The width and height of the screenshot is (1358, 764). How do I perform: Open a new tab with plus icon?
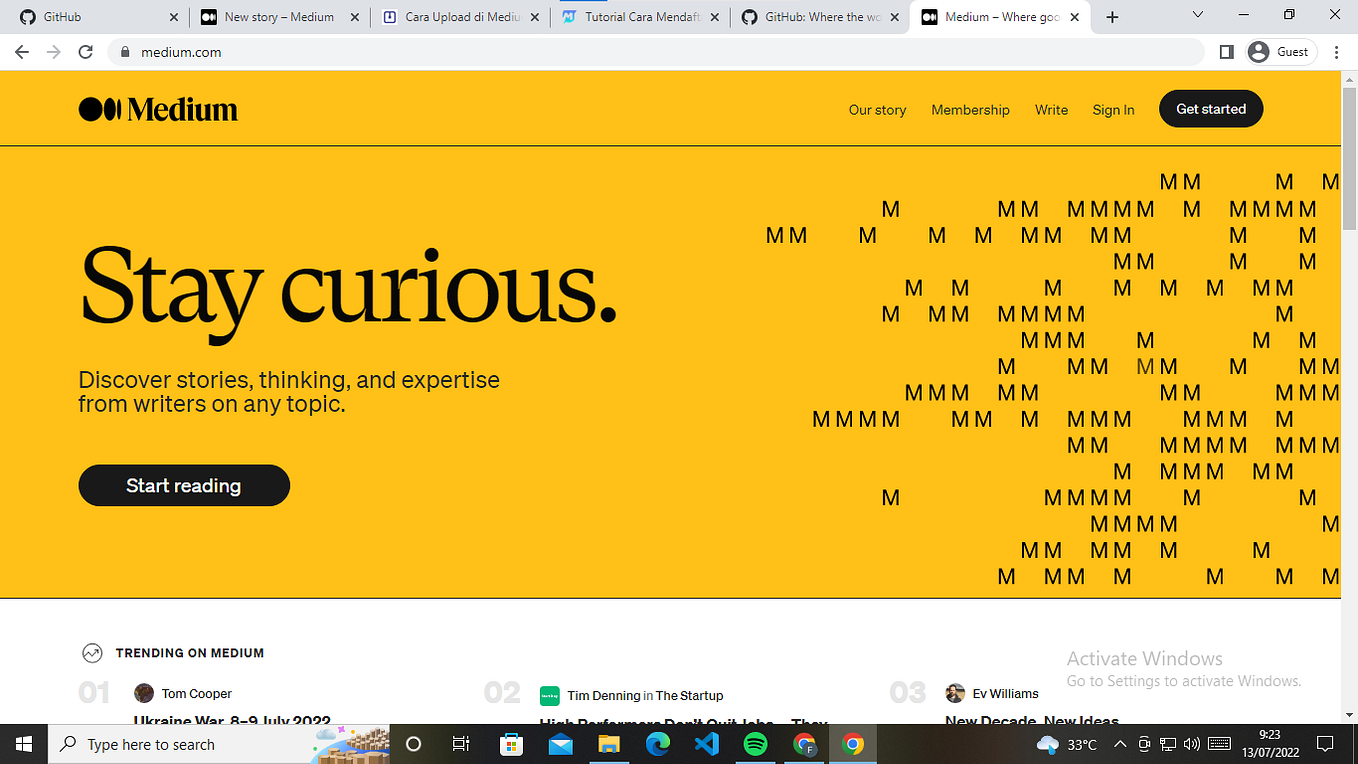[1113, 17]
